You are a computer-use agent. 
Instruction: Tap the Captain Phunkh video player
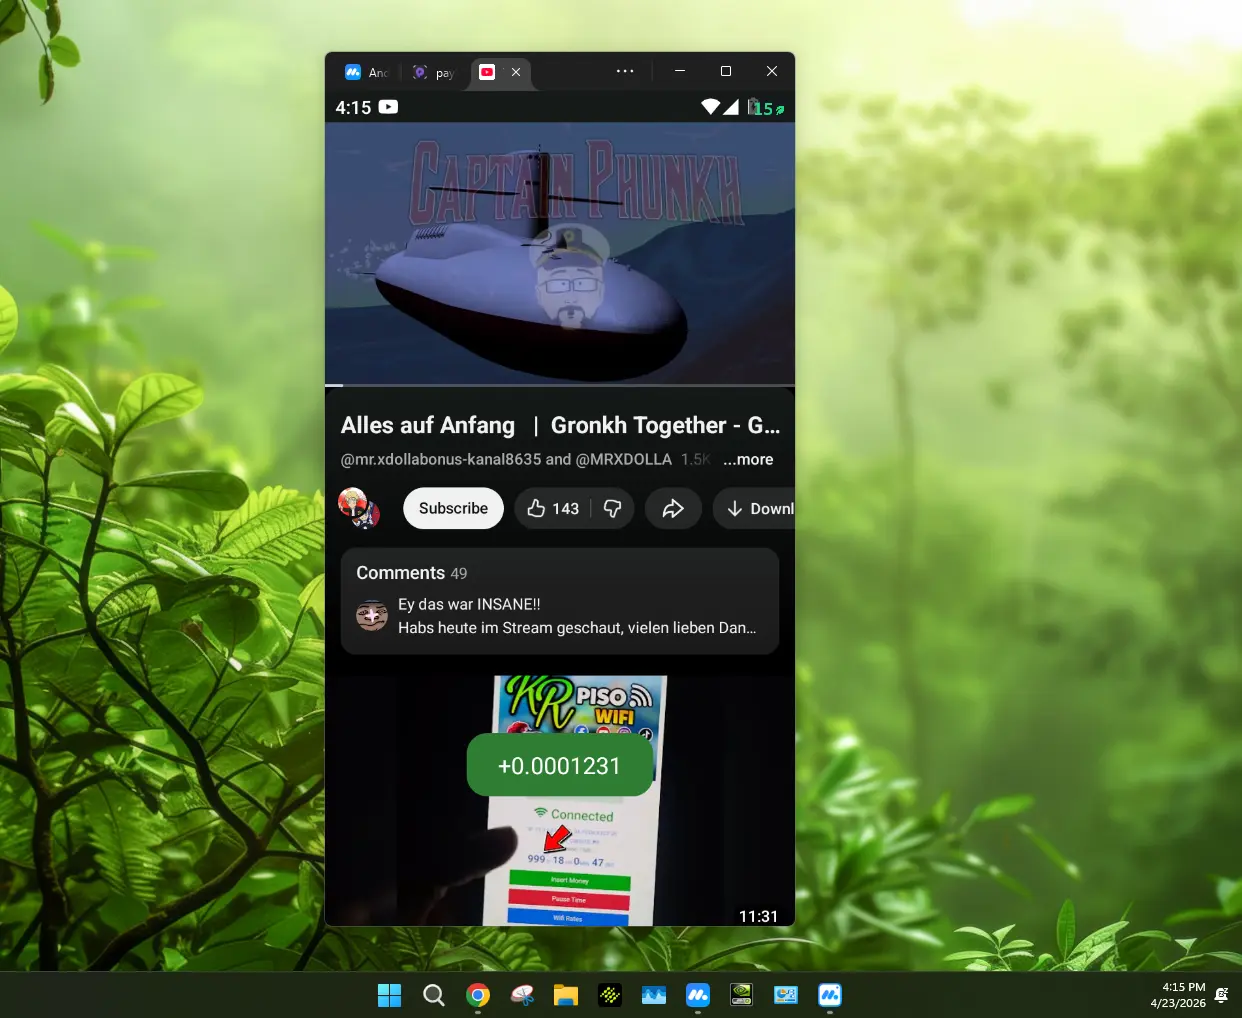560,253
